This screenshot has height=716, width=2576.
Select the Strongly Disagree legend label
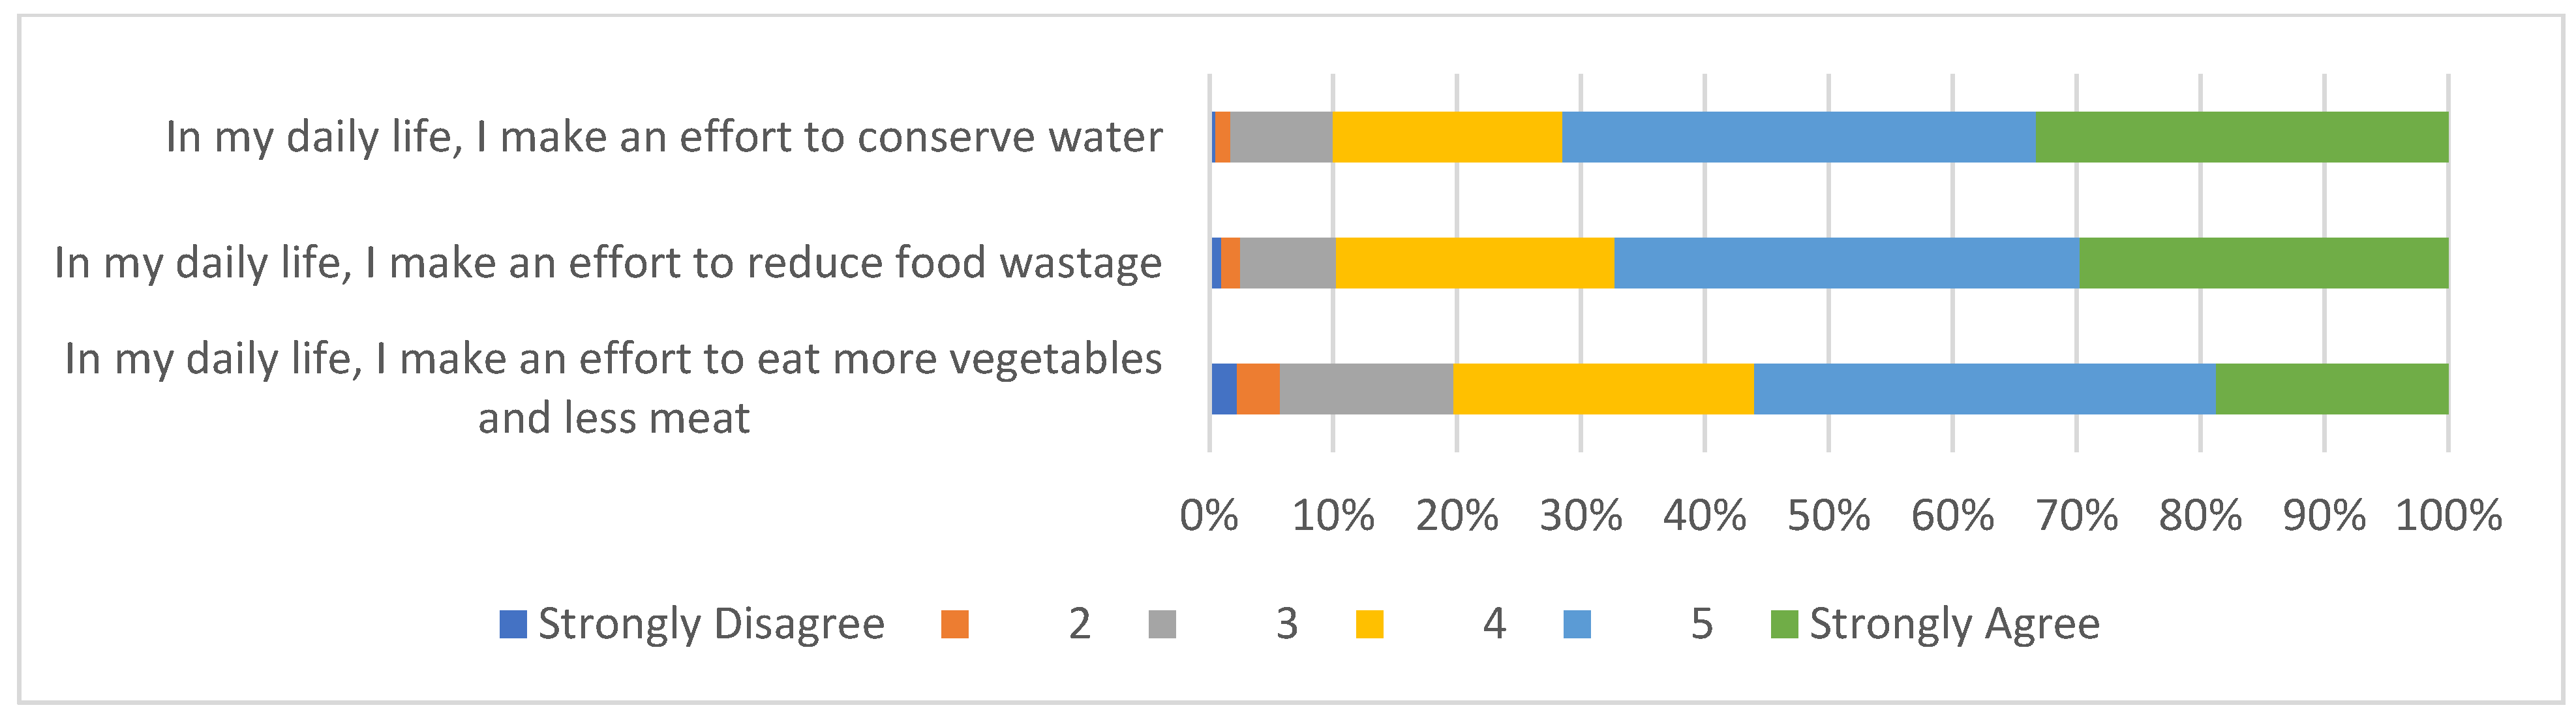(711, 624)
